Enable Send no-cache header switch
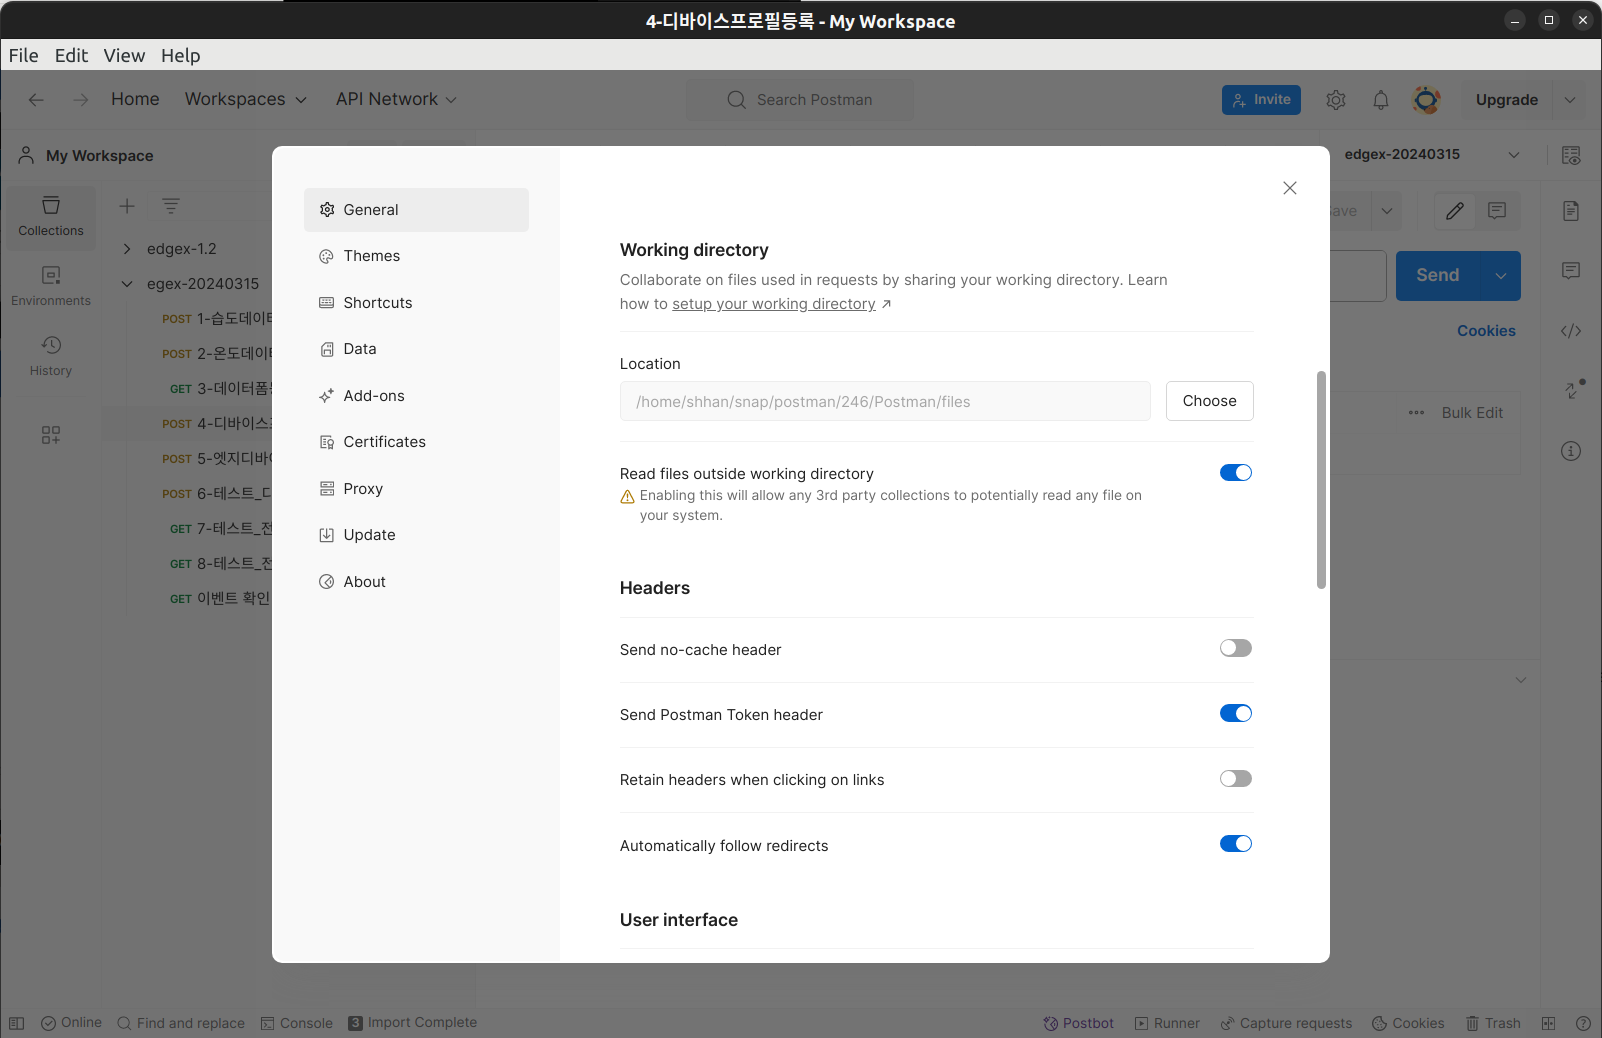Image resolution: width=1602 pixels, height=1038 pixels. click(1236, 648)
